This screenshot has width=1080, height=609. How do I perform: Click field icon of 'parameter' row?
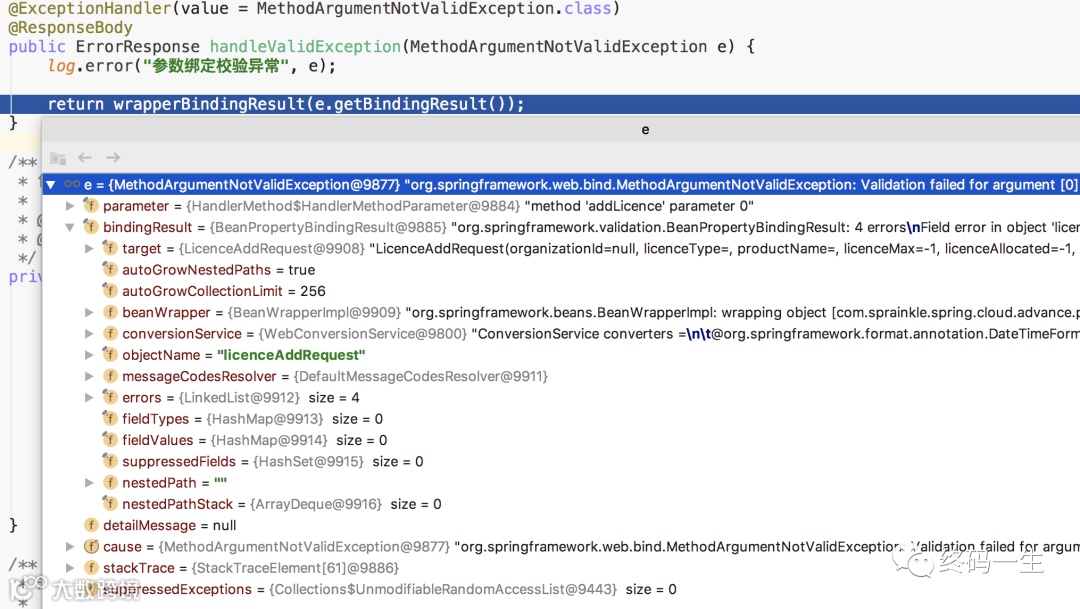(90, 205)
